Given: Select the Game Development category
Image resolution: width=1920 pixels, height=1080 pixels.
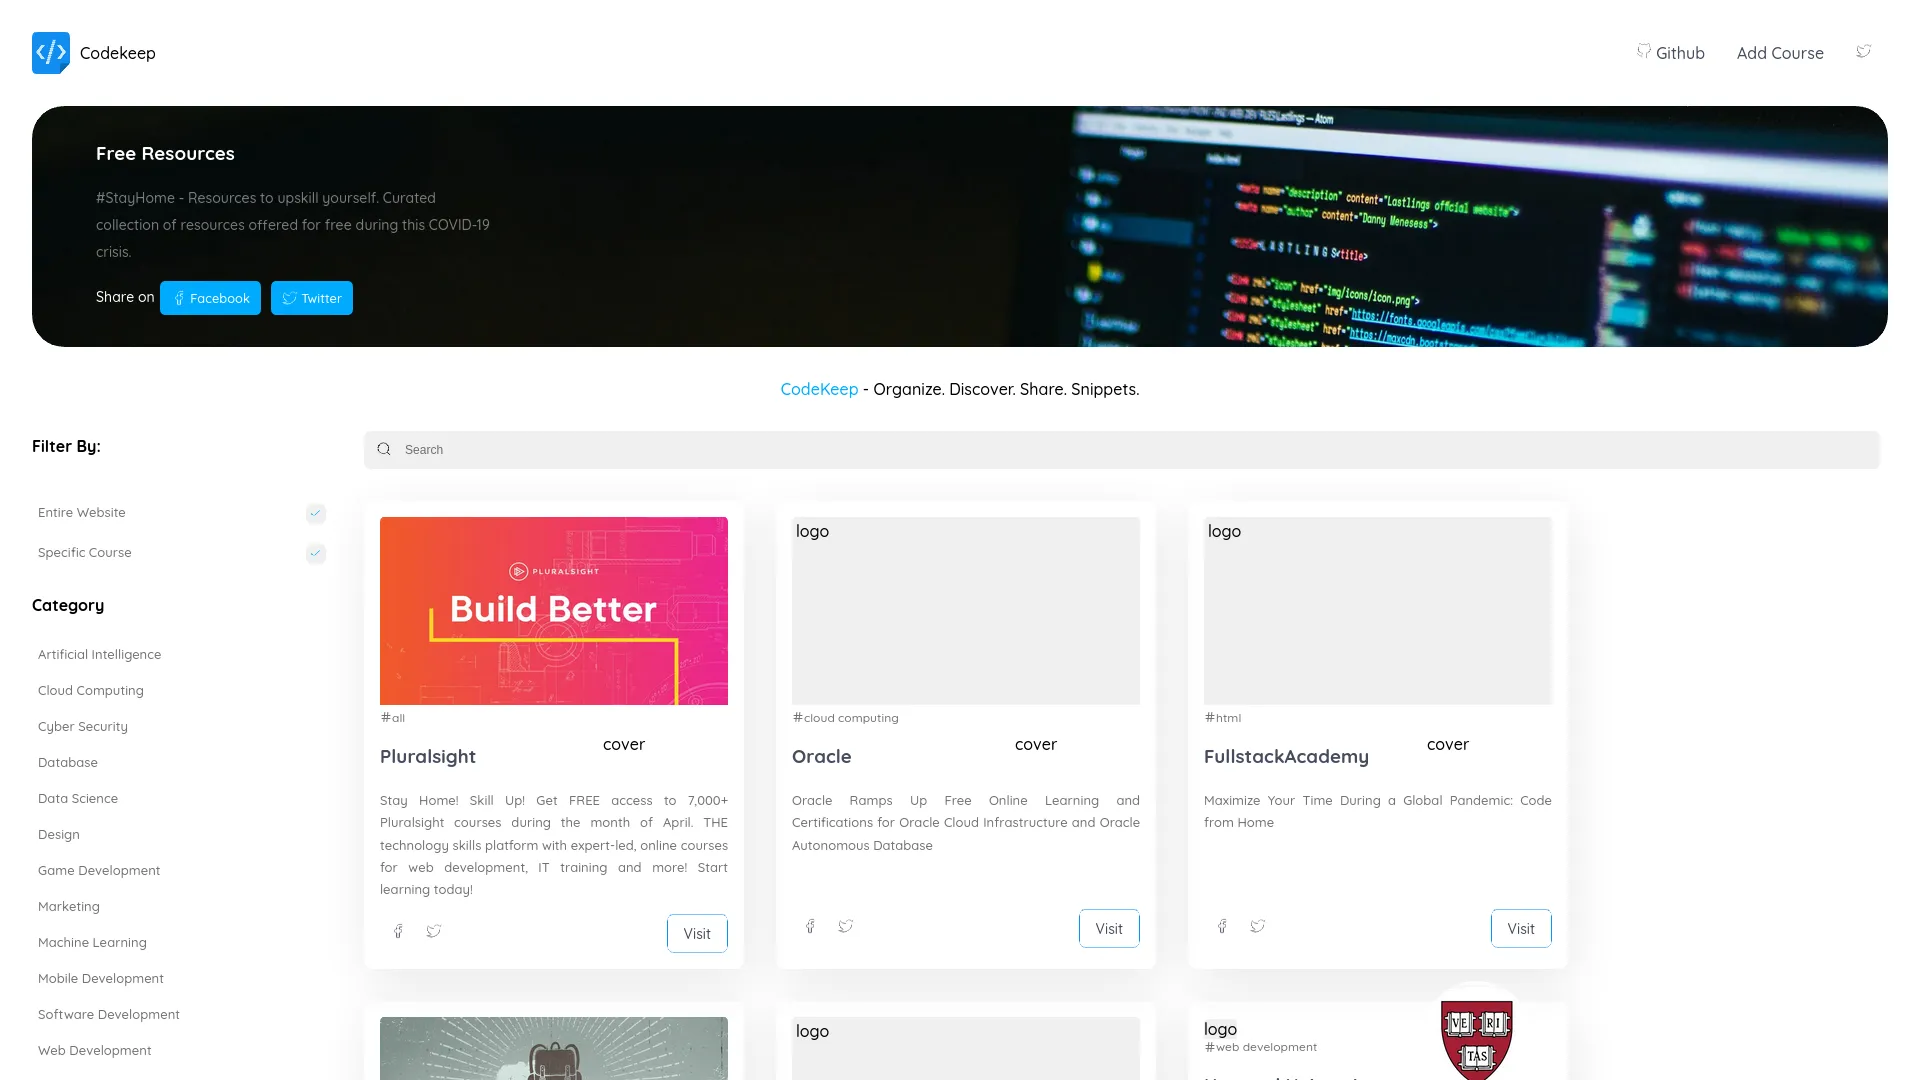Looking at the screenshot, I should (x=99, y=870).
